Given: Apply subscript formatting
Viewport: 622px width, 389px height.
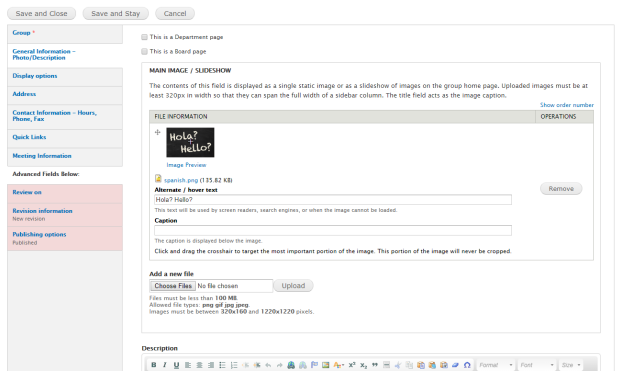Looking at the screenshot, I should click(x=363, y=365).
